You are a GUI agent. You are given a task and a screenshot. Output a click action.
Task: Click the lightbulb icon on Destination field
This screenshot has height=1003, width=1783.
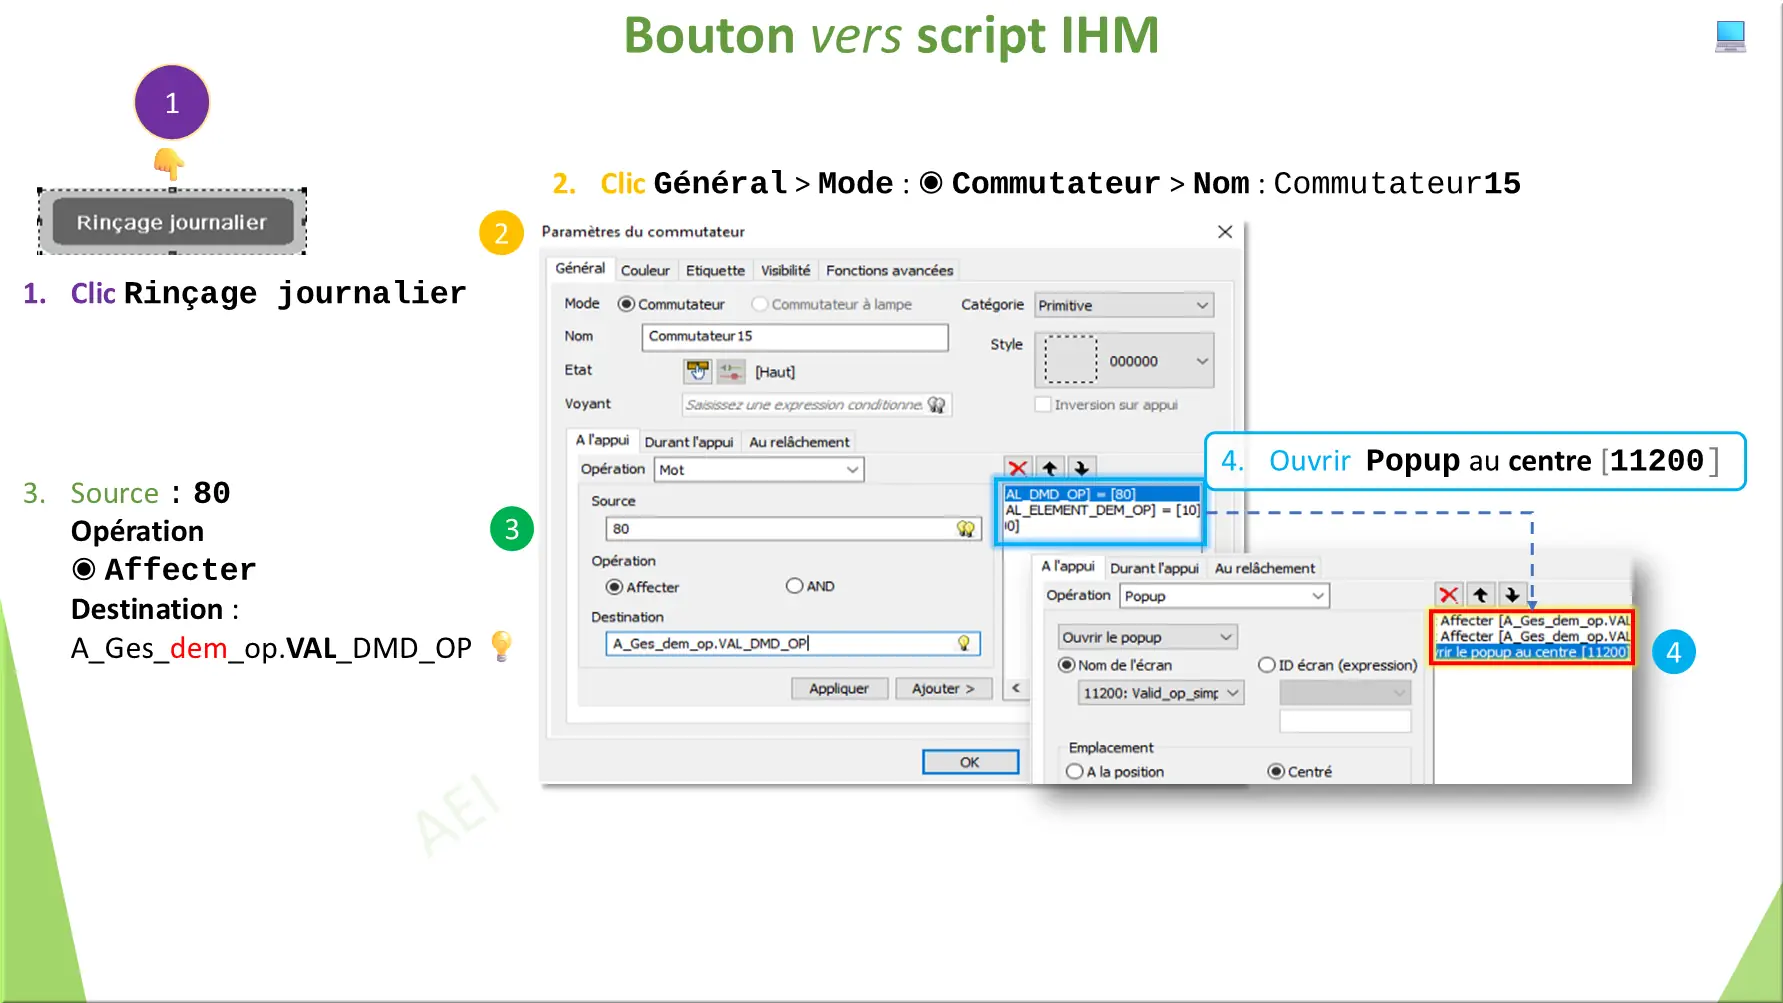(963, 643)
